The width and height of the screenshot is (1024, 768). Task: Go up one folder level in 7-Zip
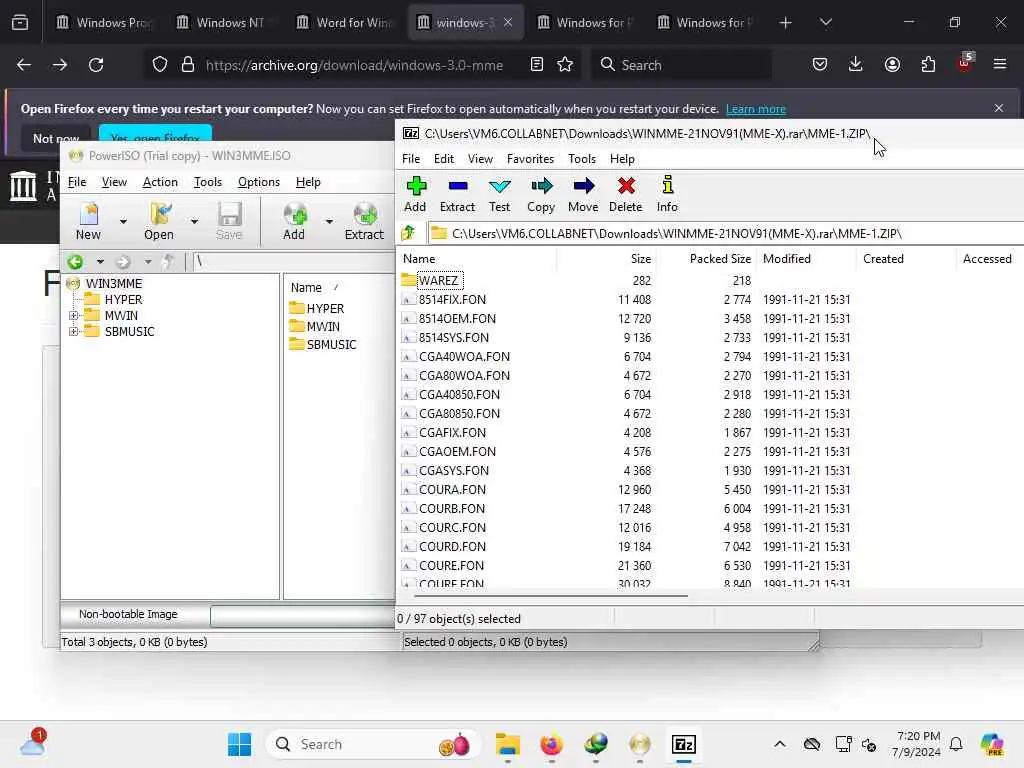[409, 232]
